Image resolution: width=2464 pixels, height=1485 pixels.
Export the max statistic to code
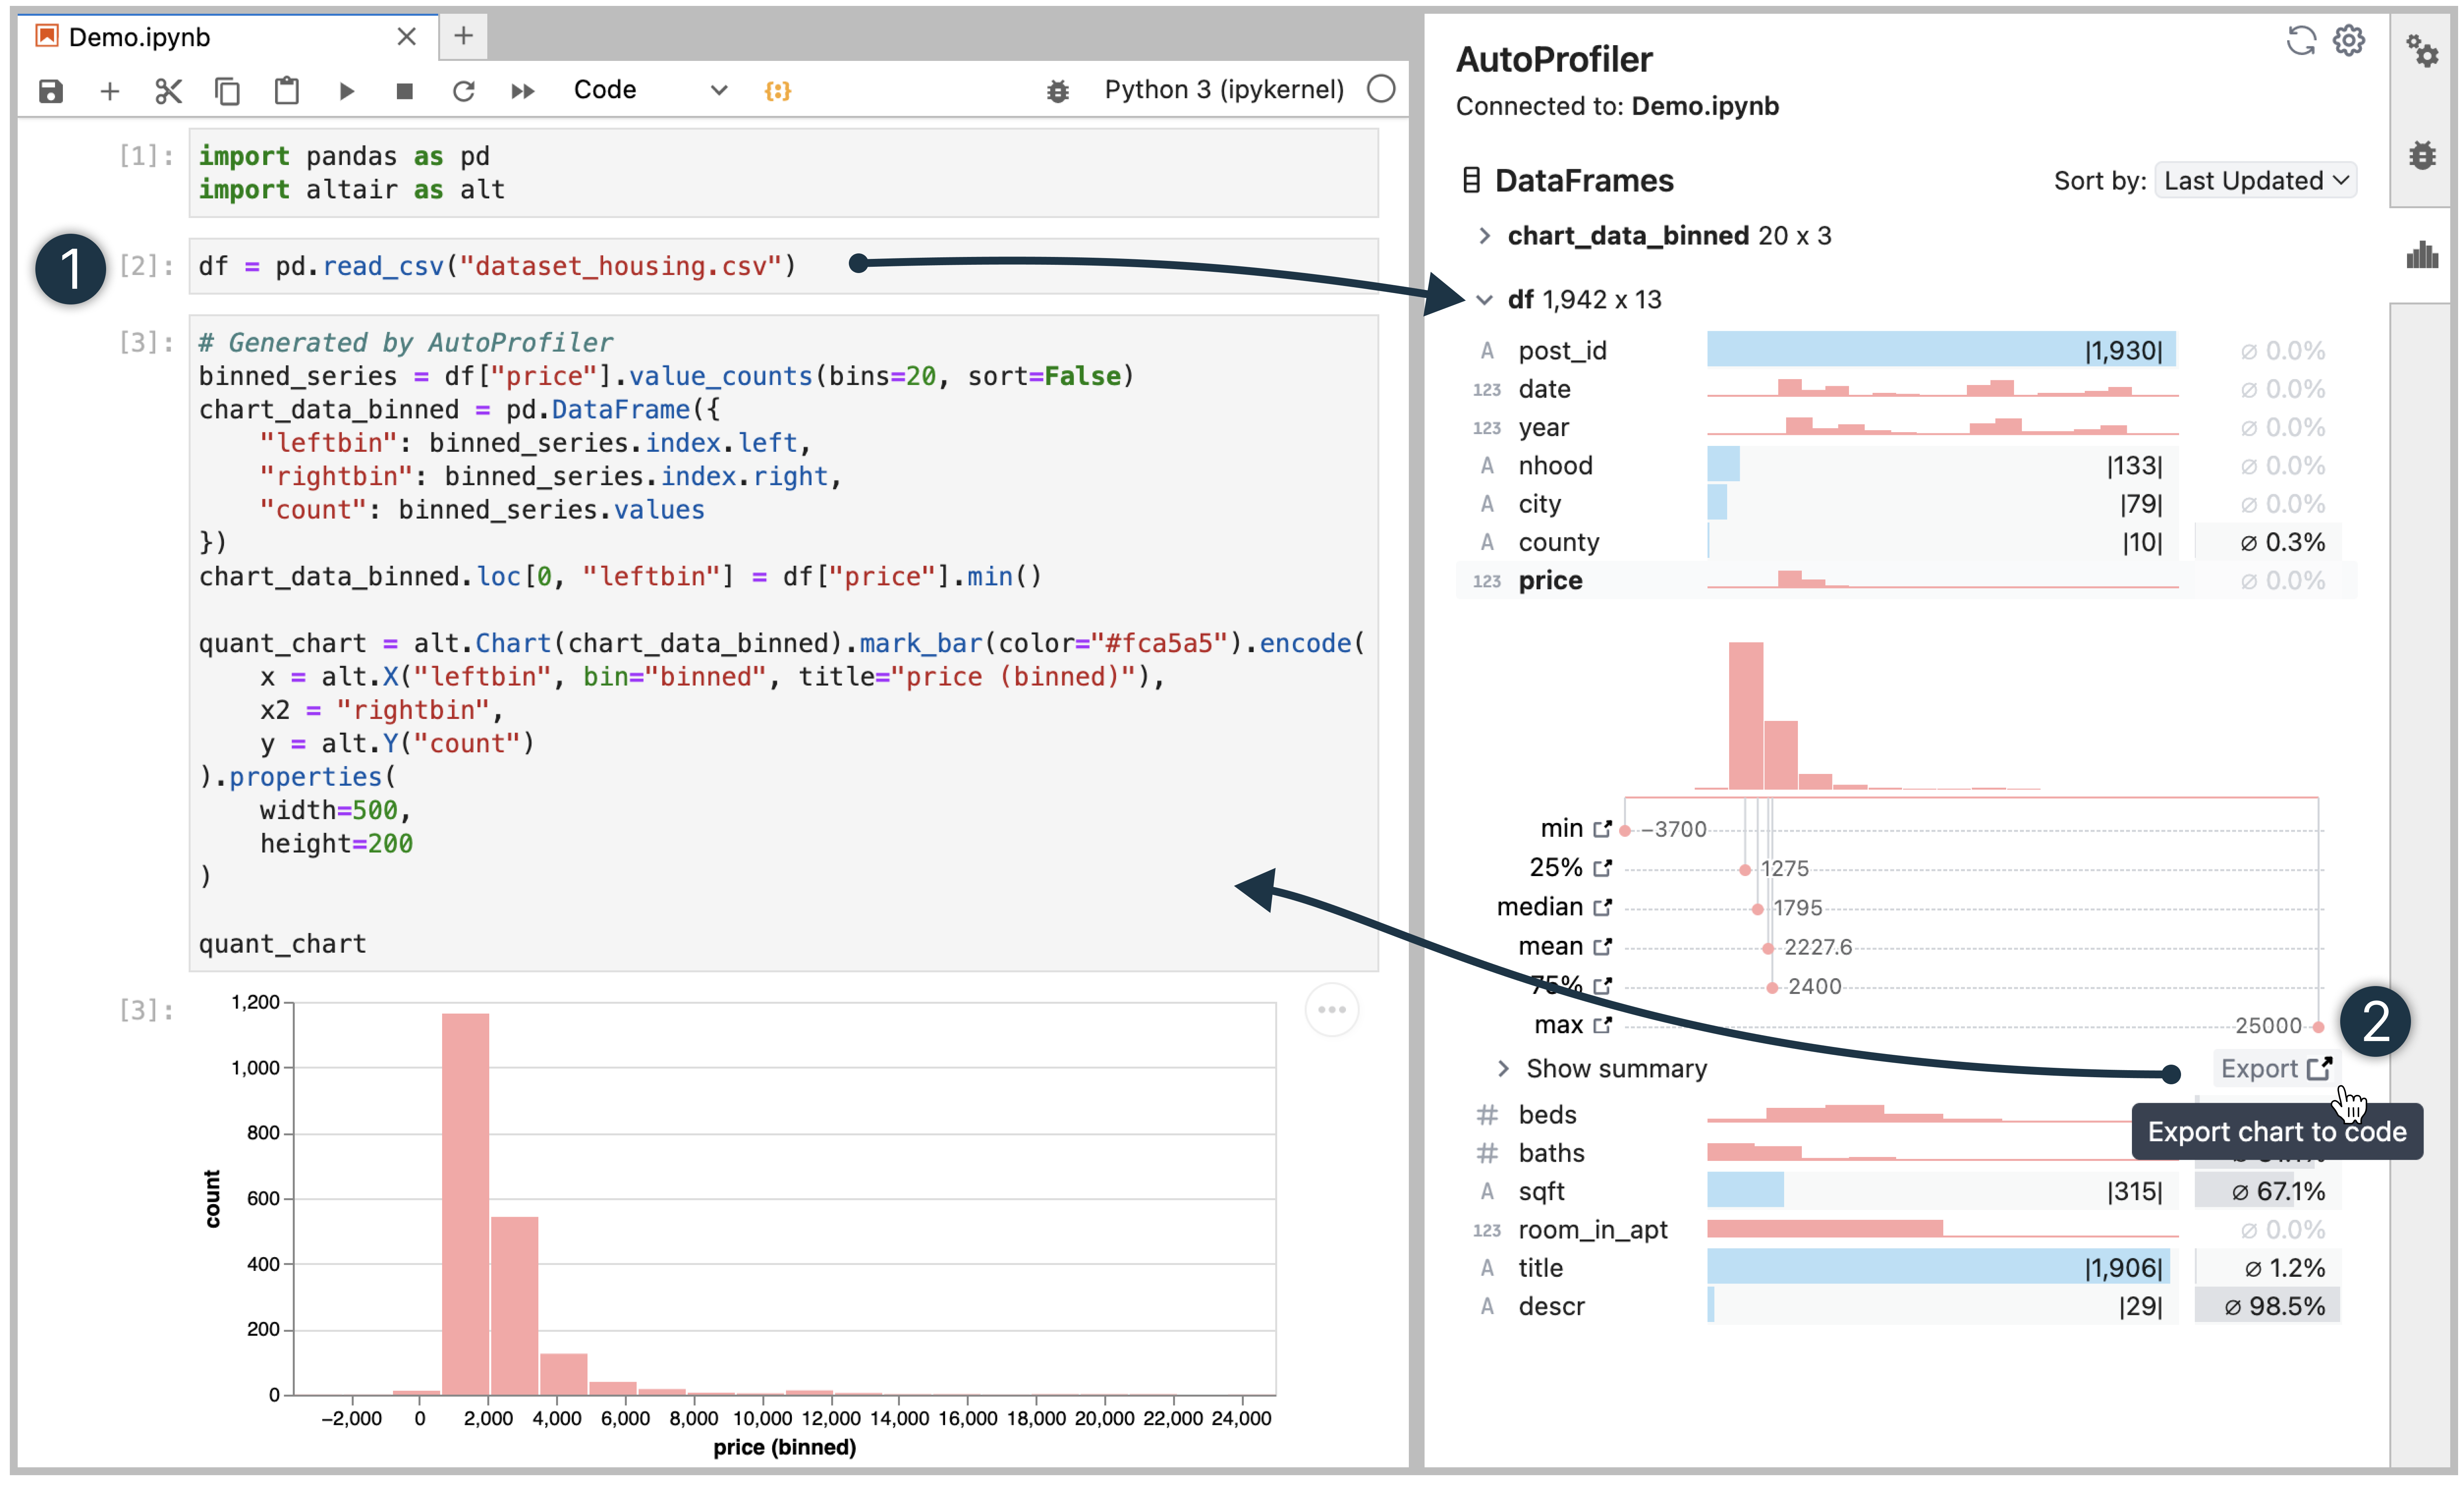pos(1602,1025)
